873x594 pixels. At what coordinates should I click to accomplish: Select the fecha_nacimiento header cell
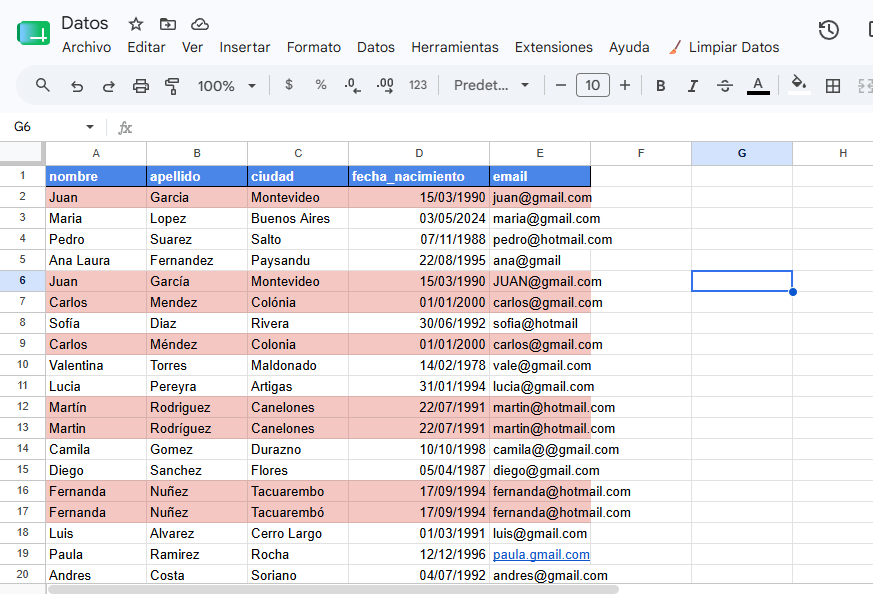(419, 176)
